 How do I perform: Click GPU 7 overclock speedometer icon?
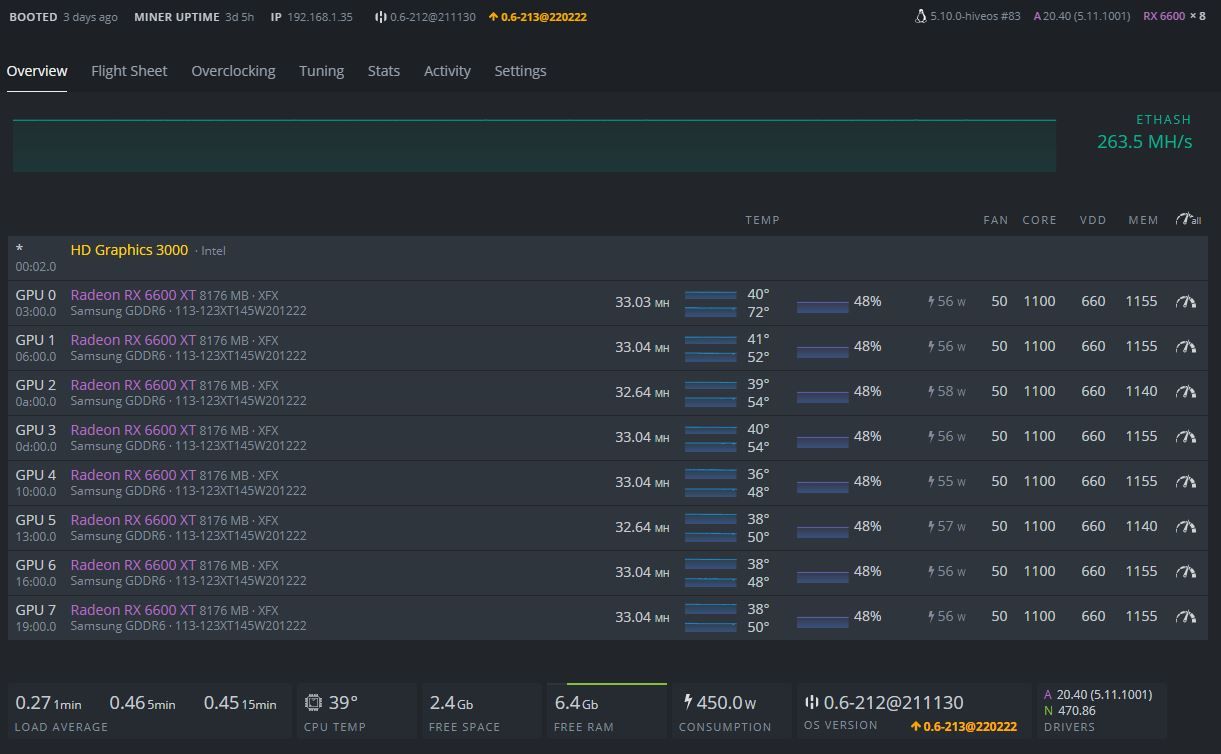click(1186, 617)
